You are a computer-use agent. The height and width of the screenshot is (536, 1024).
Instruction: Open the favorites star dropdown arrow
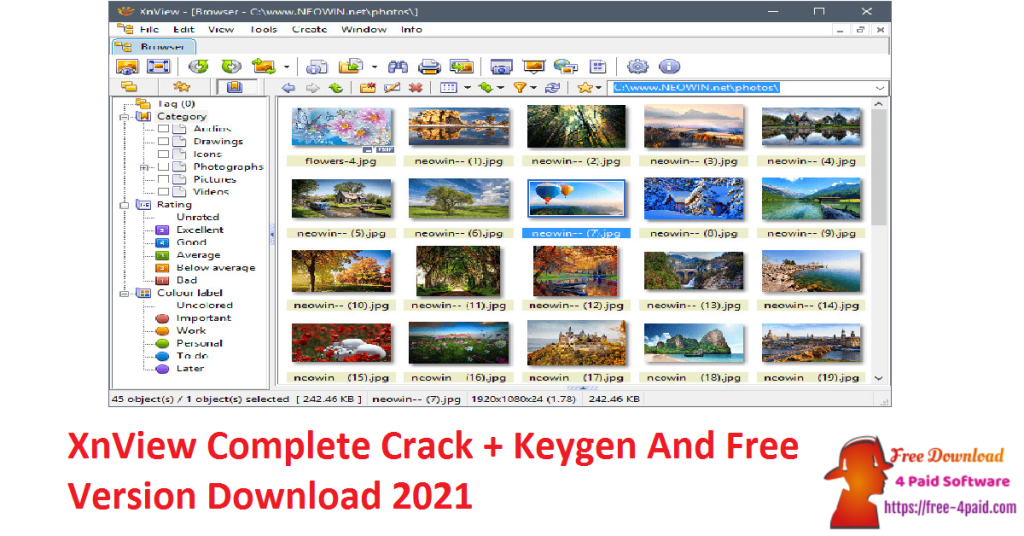pyautogui.click(x=598, y=88)
